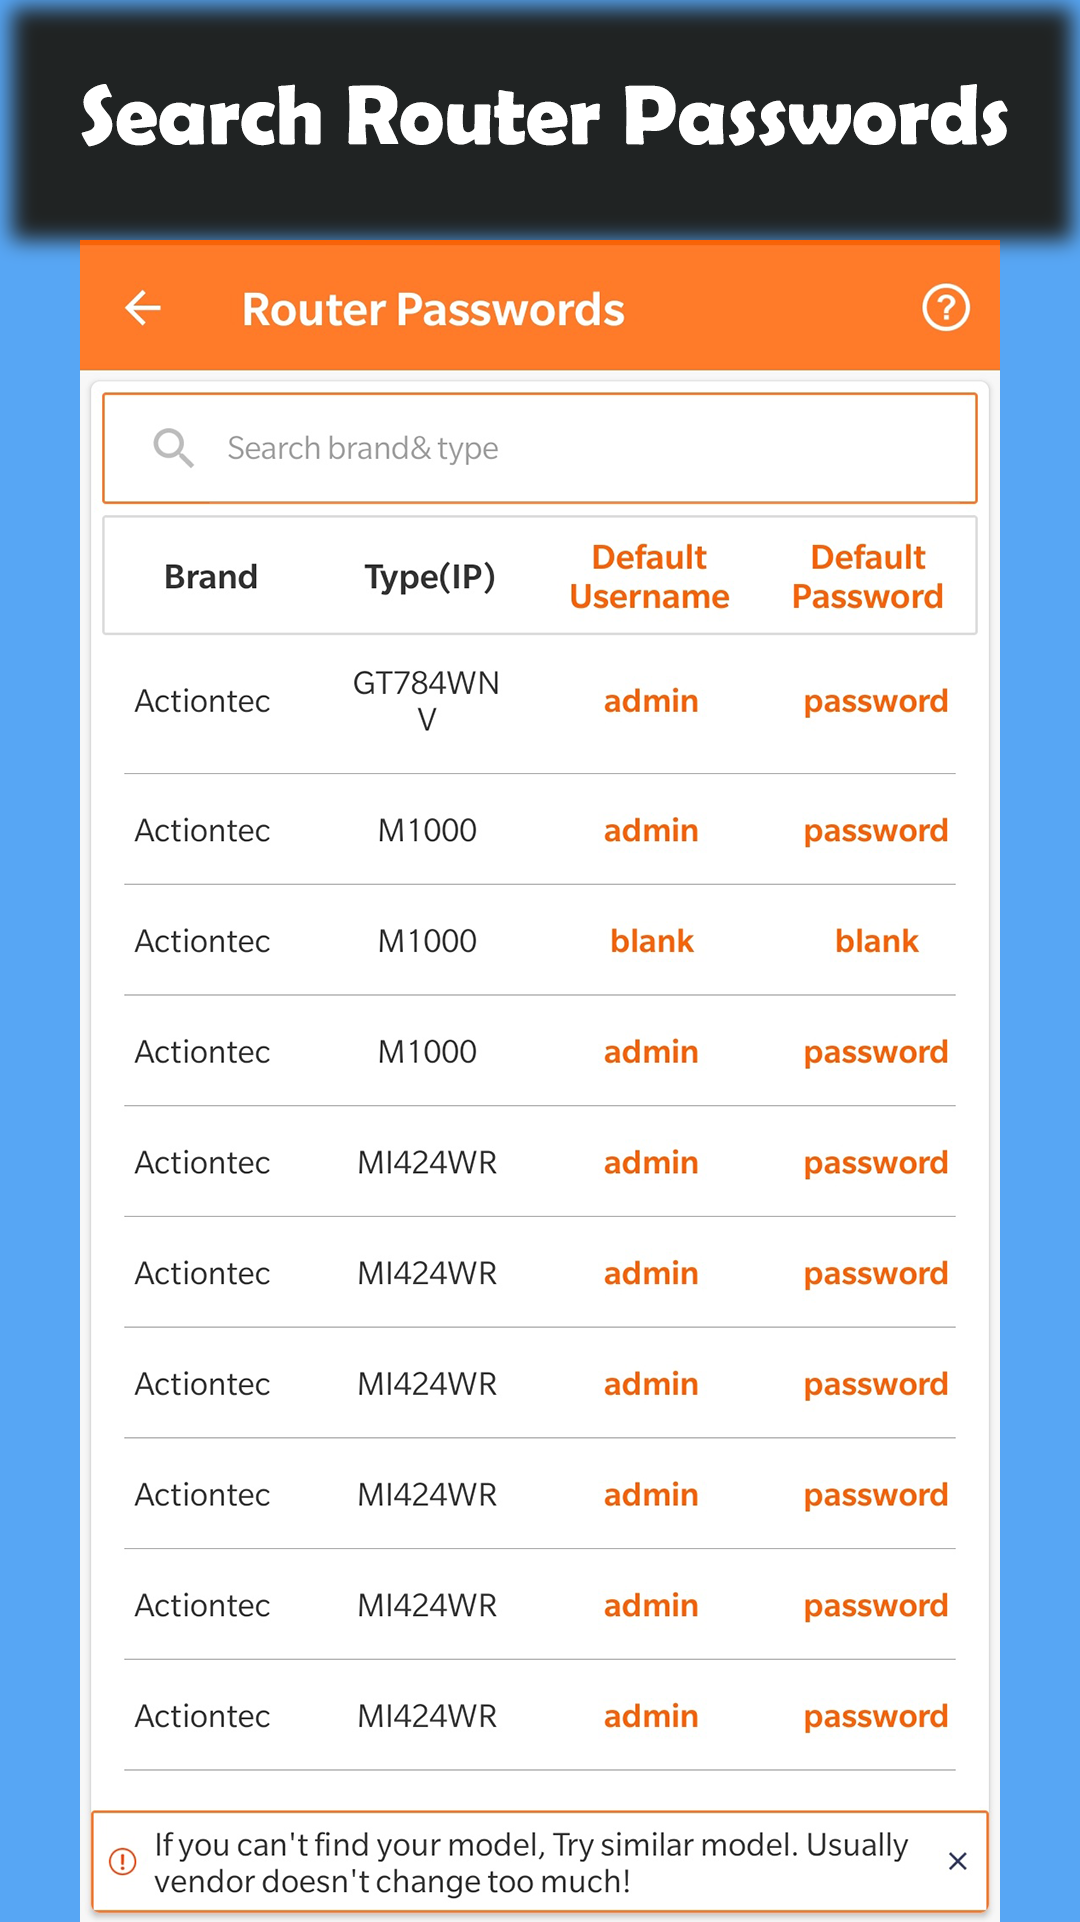
Task: Open the help icon in the top right
Action: (x=945, y=308)
